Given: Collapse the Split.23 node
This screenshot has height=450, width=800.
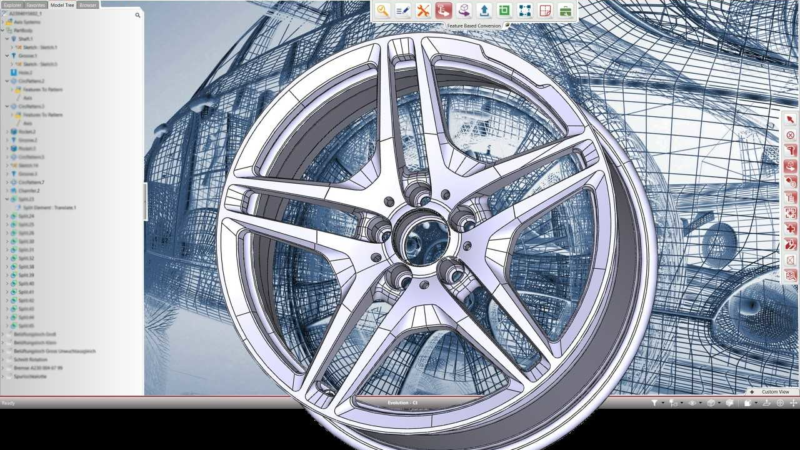Looking at the screenshot, I should click(x=7, y=199).
